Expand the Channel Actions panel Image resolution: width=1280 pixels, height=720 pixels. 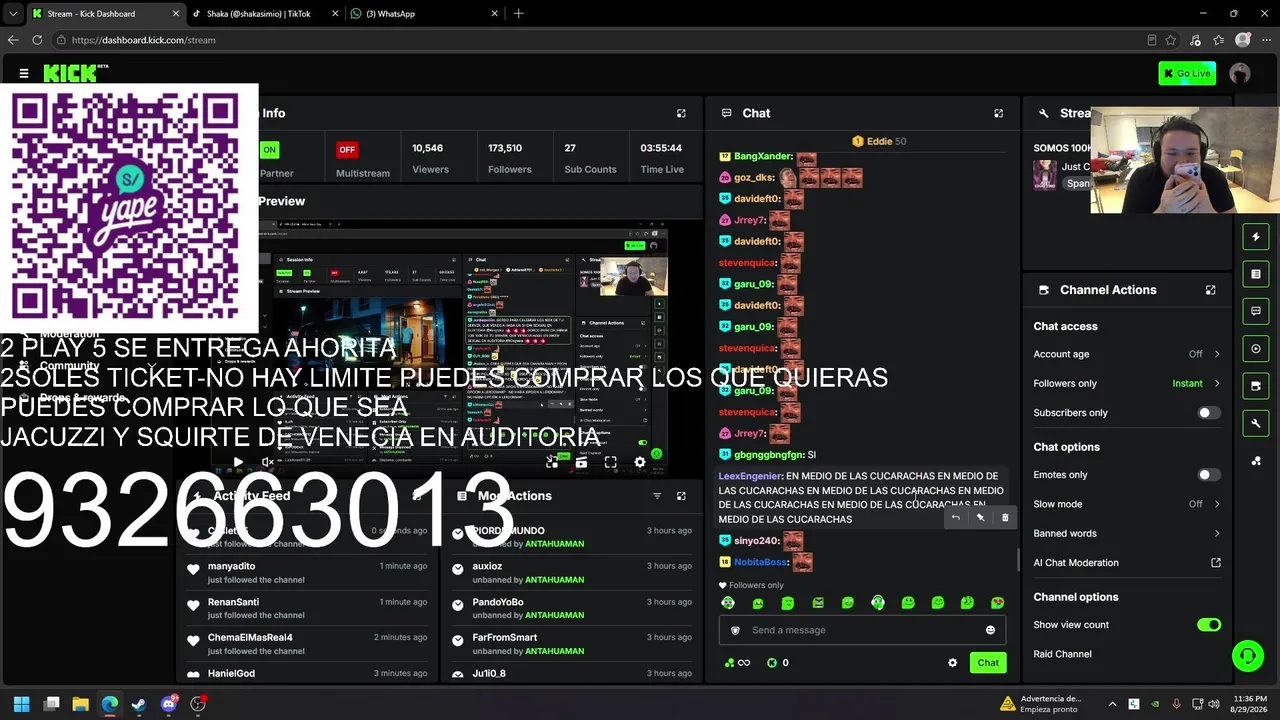click(x=1210, y=290)
